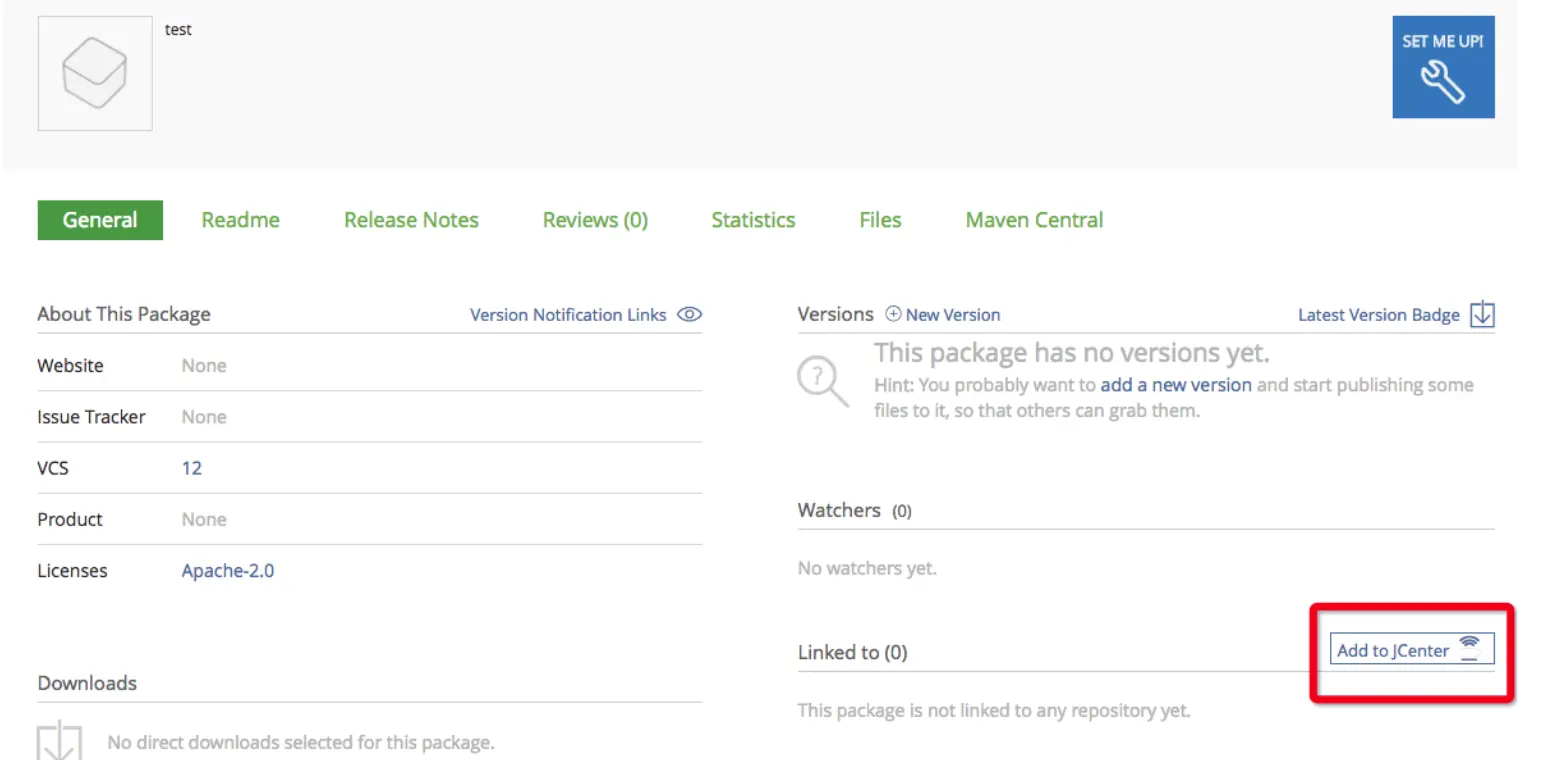The image size is (1555, 760).
Task: Click the Website value 'None'
Action: point(204,366)
